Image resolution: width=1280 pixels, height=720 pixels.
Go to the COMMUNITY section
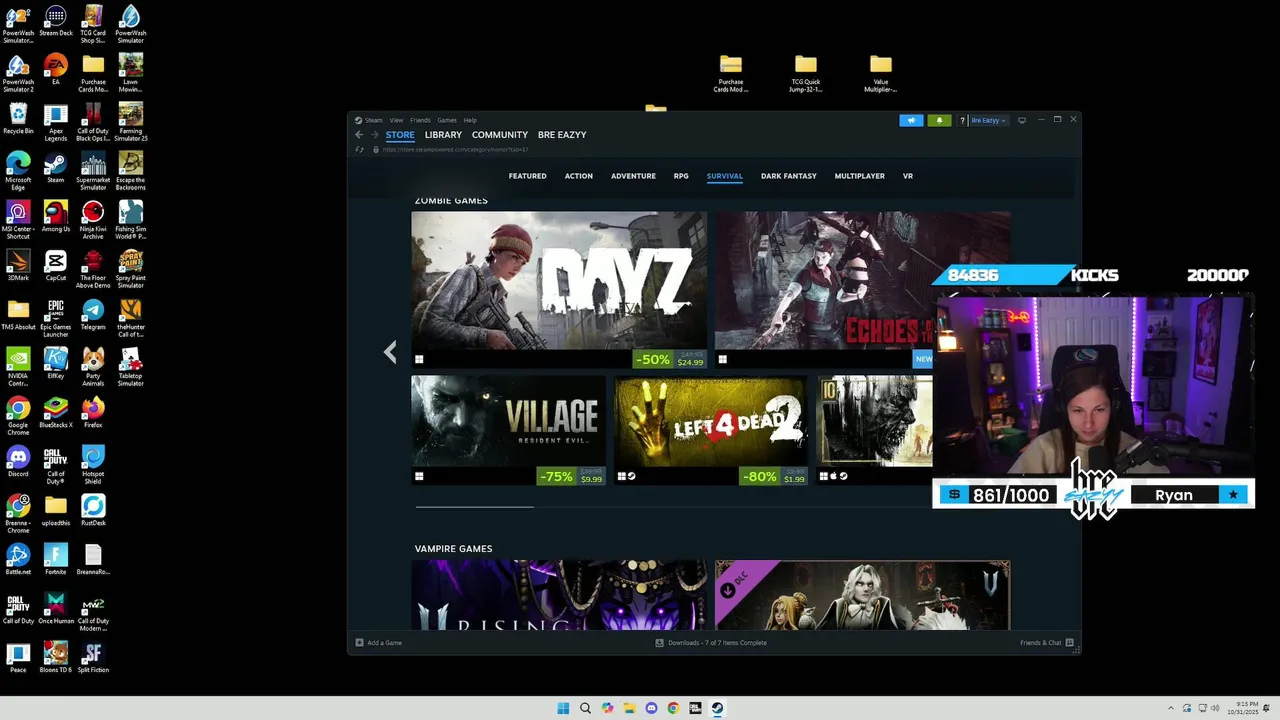point(500,135)
